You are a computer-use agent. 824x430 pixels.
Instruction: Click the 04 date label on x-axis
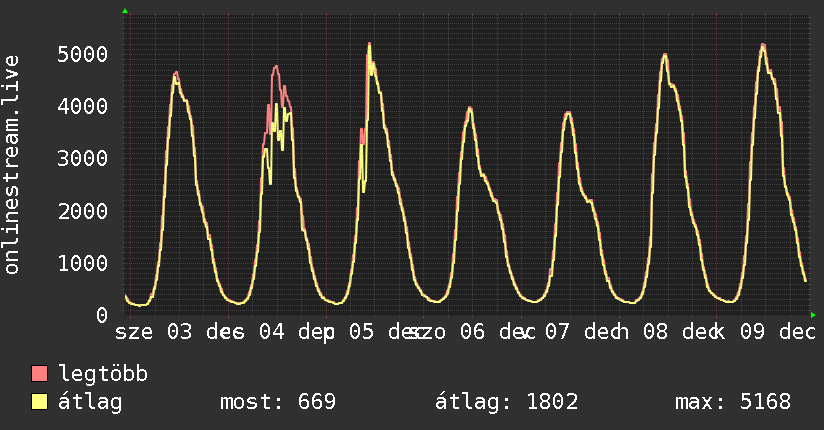pos(272,332)
